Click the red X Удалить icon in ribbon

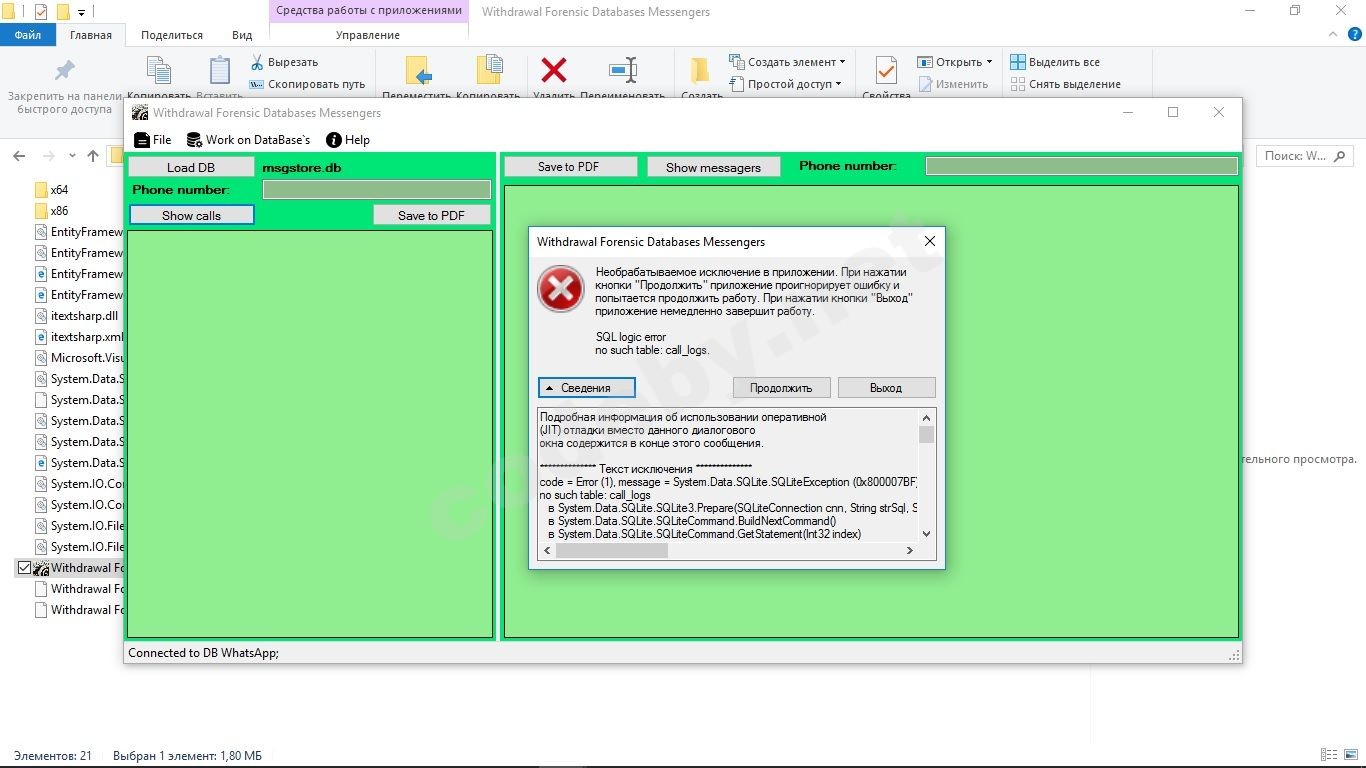[x=554, y=70]
